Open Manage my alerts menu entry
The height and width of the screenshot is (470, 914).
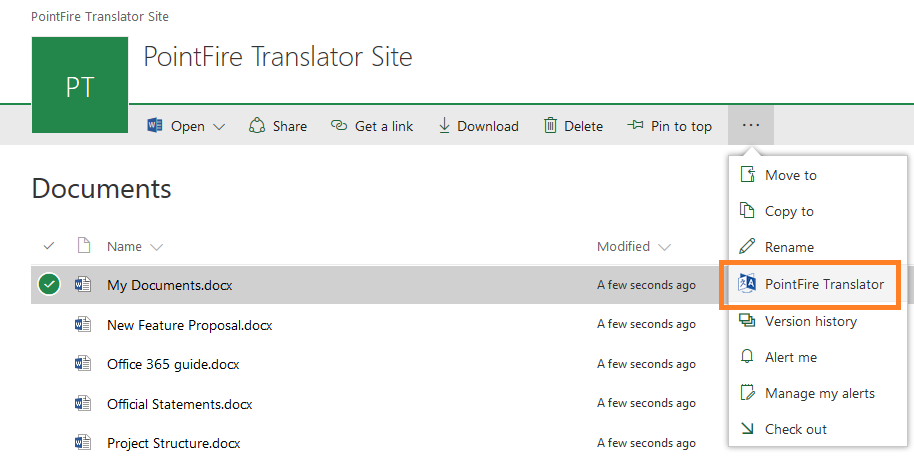[x=818, y=393]
